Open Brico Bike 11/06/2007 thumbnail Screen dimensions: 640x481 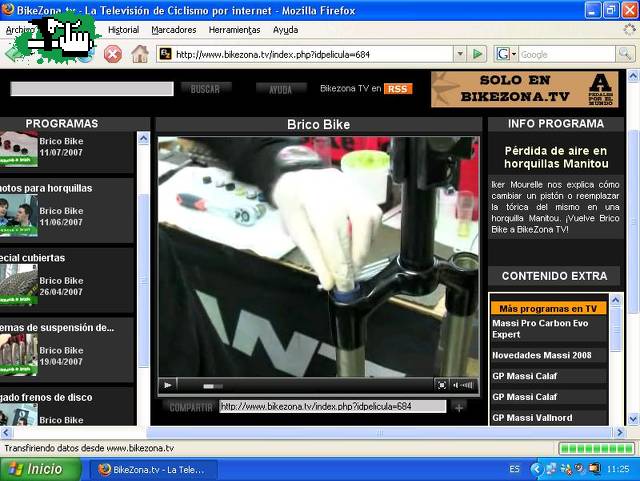click(19, 216)
